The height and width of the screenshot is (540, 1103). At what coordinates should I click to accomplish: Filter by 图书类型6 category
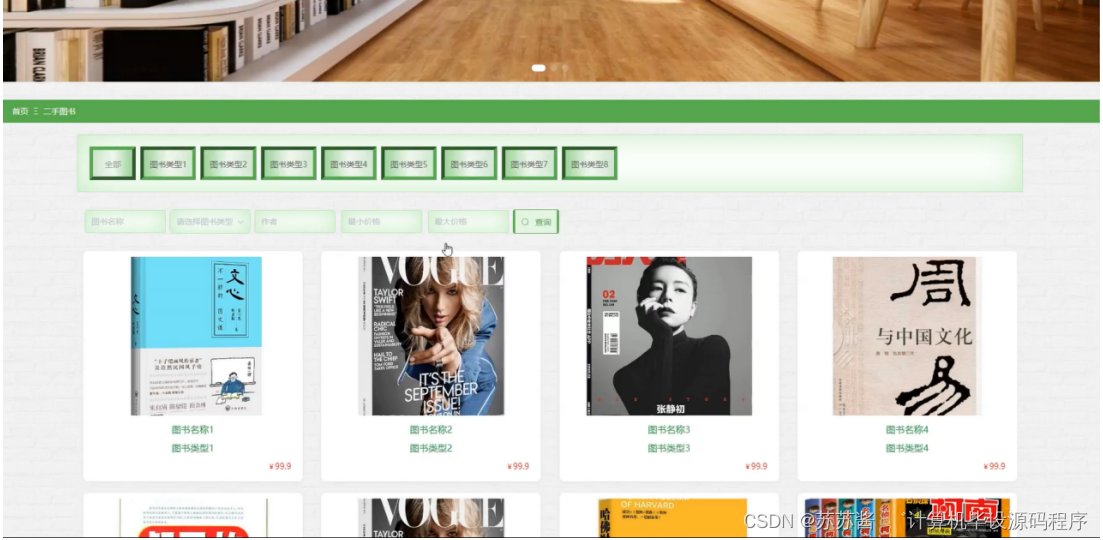tap(469, 163)
